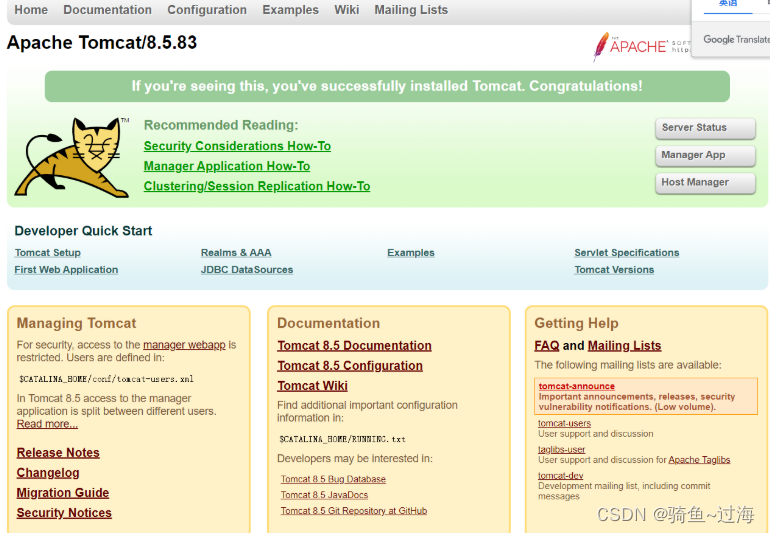The height and width of the screenshot is (533, 770).
Task: Open the Tomcat Setup link
Action: [x=48, y=252]
